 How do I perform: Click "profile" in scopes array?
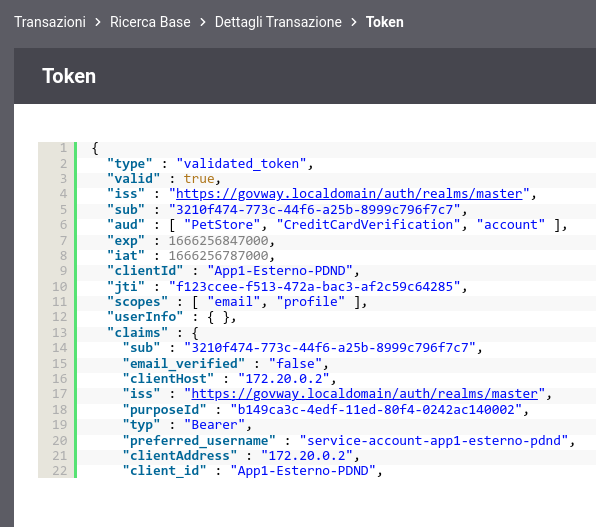coord(311,302)
